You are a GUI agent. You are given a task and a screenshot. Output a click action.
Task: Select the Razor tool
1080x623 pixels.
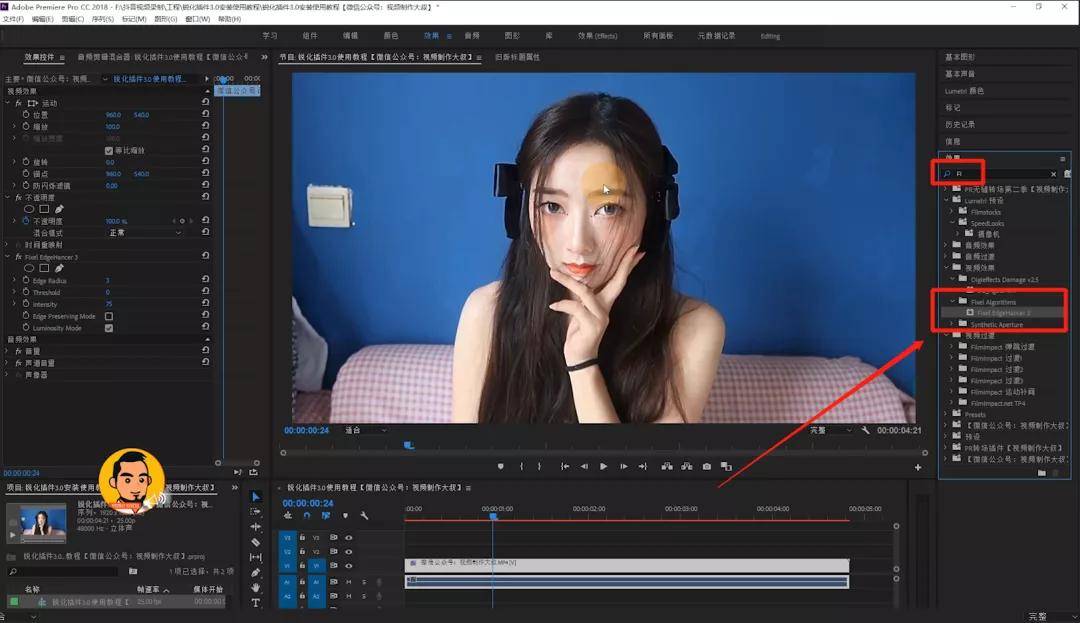pos(256,542)
